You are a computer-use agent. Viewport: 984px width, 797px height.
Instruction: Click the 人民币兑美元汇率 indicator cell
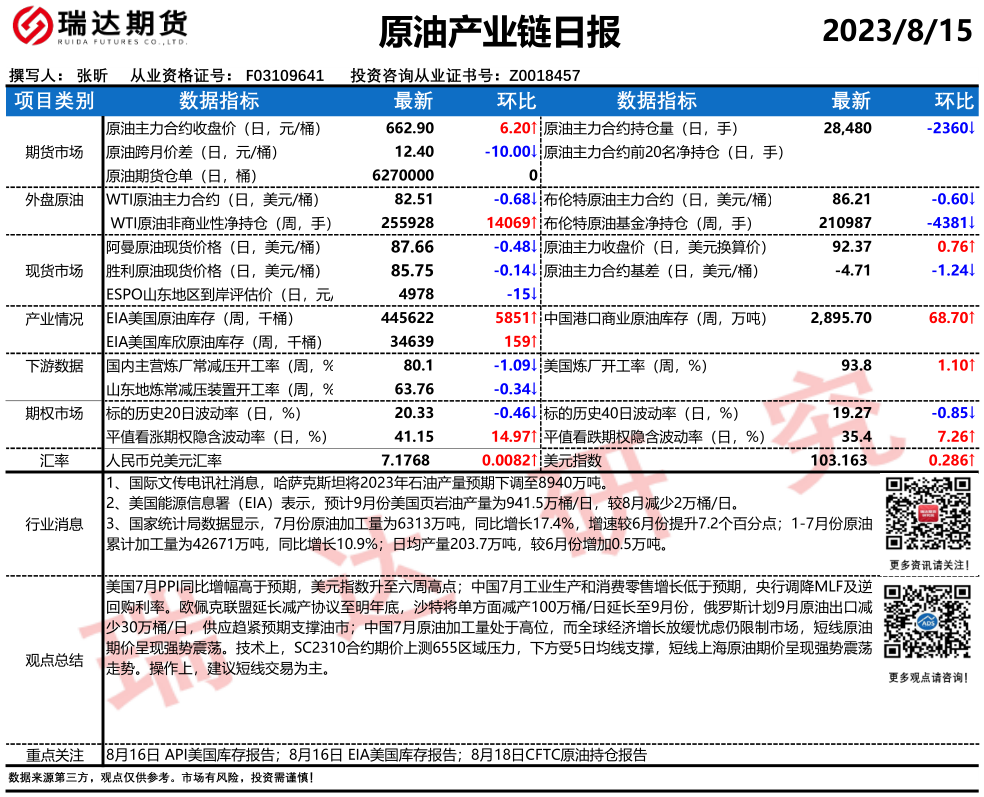click(x=164, y=461)
